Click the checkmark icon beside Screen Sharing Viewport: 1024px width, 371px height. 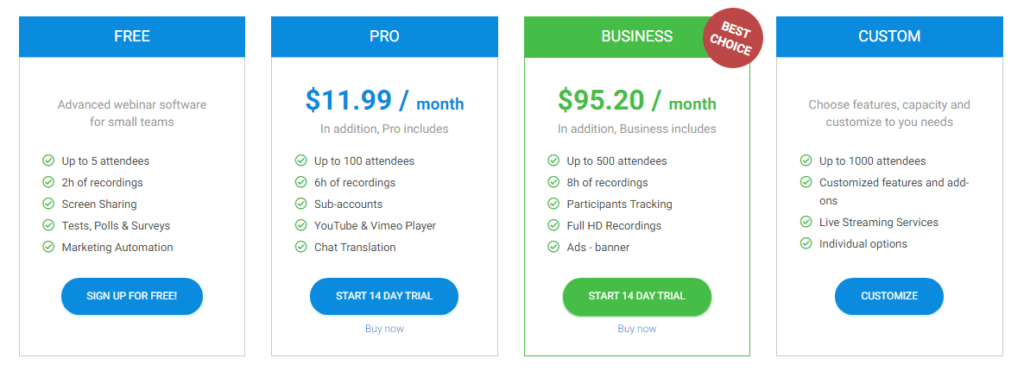pyautogui.click(x=48, y=203)
